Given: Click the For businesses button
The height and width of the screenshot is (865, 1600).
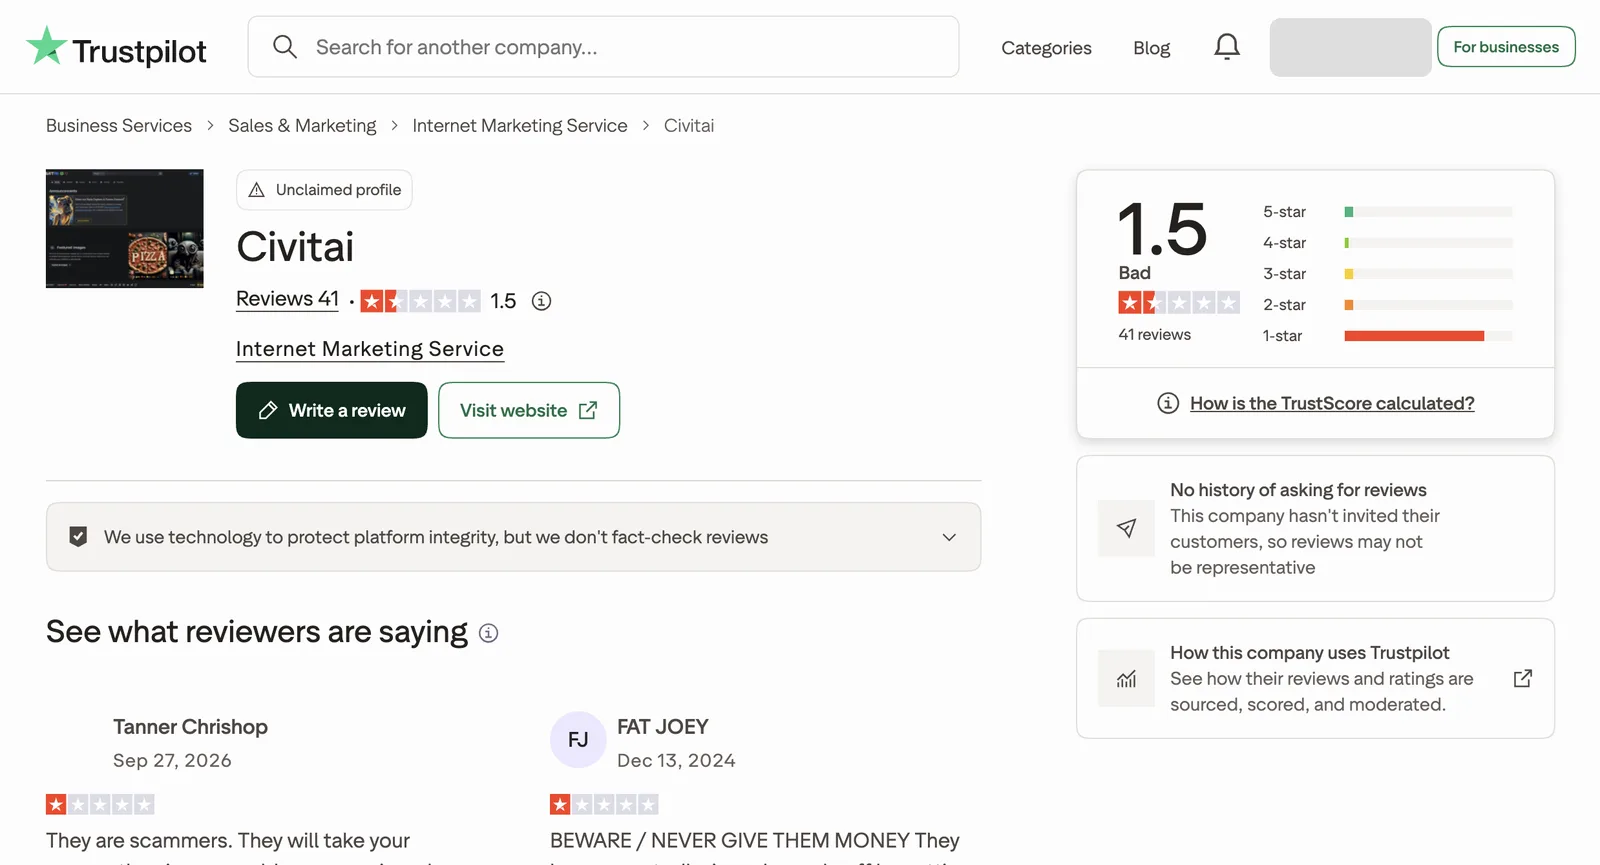Looking at the screenshot, I should pyautogui.click(x=1506, y=47).
